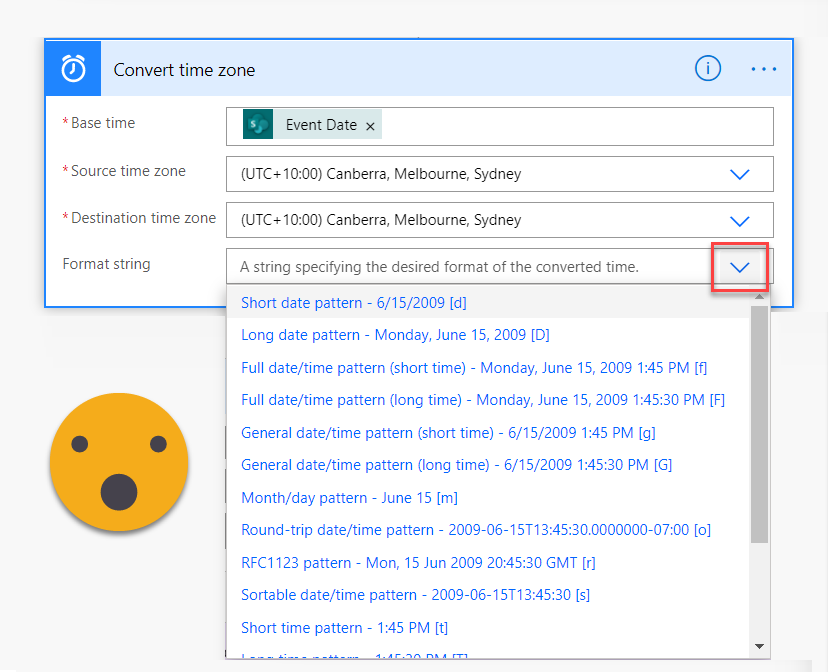Screen dimensions: 828x672
Task: Click the Format string label
Action: click(x=107, y=264)
